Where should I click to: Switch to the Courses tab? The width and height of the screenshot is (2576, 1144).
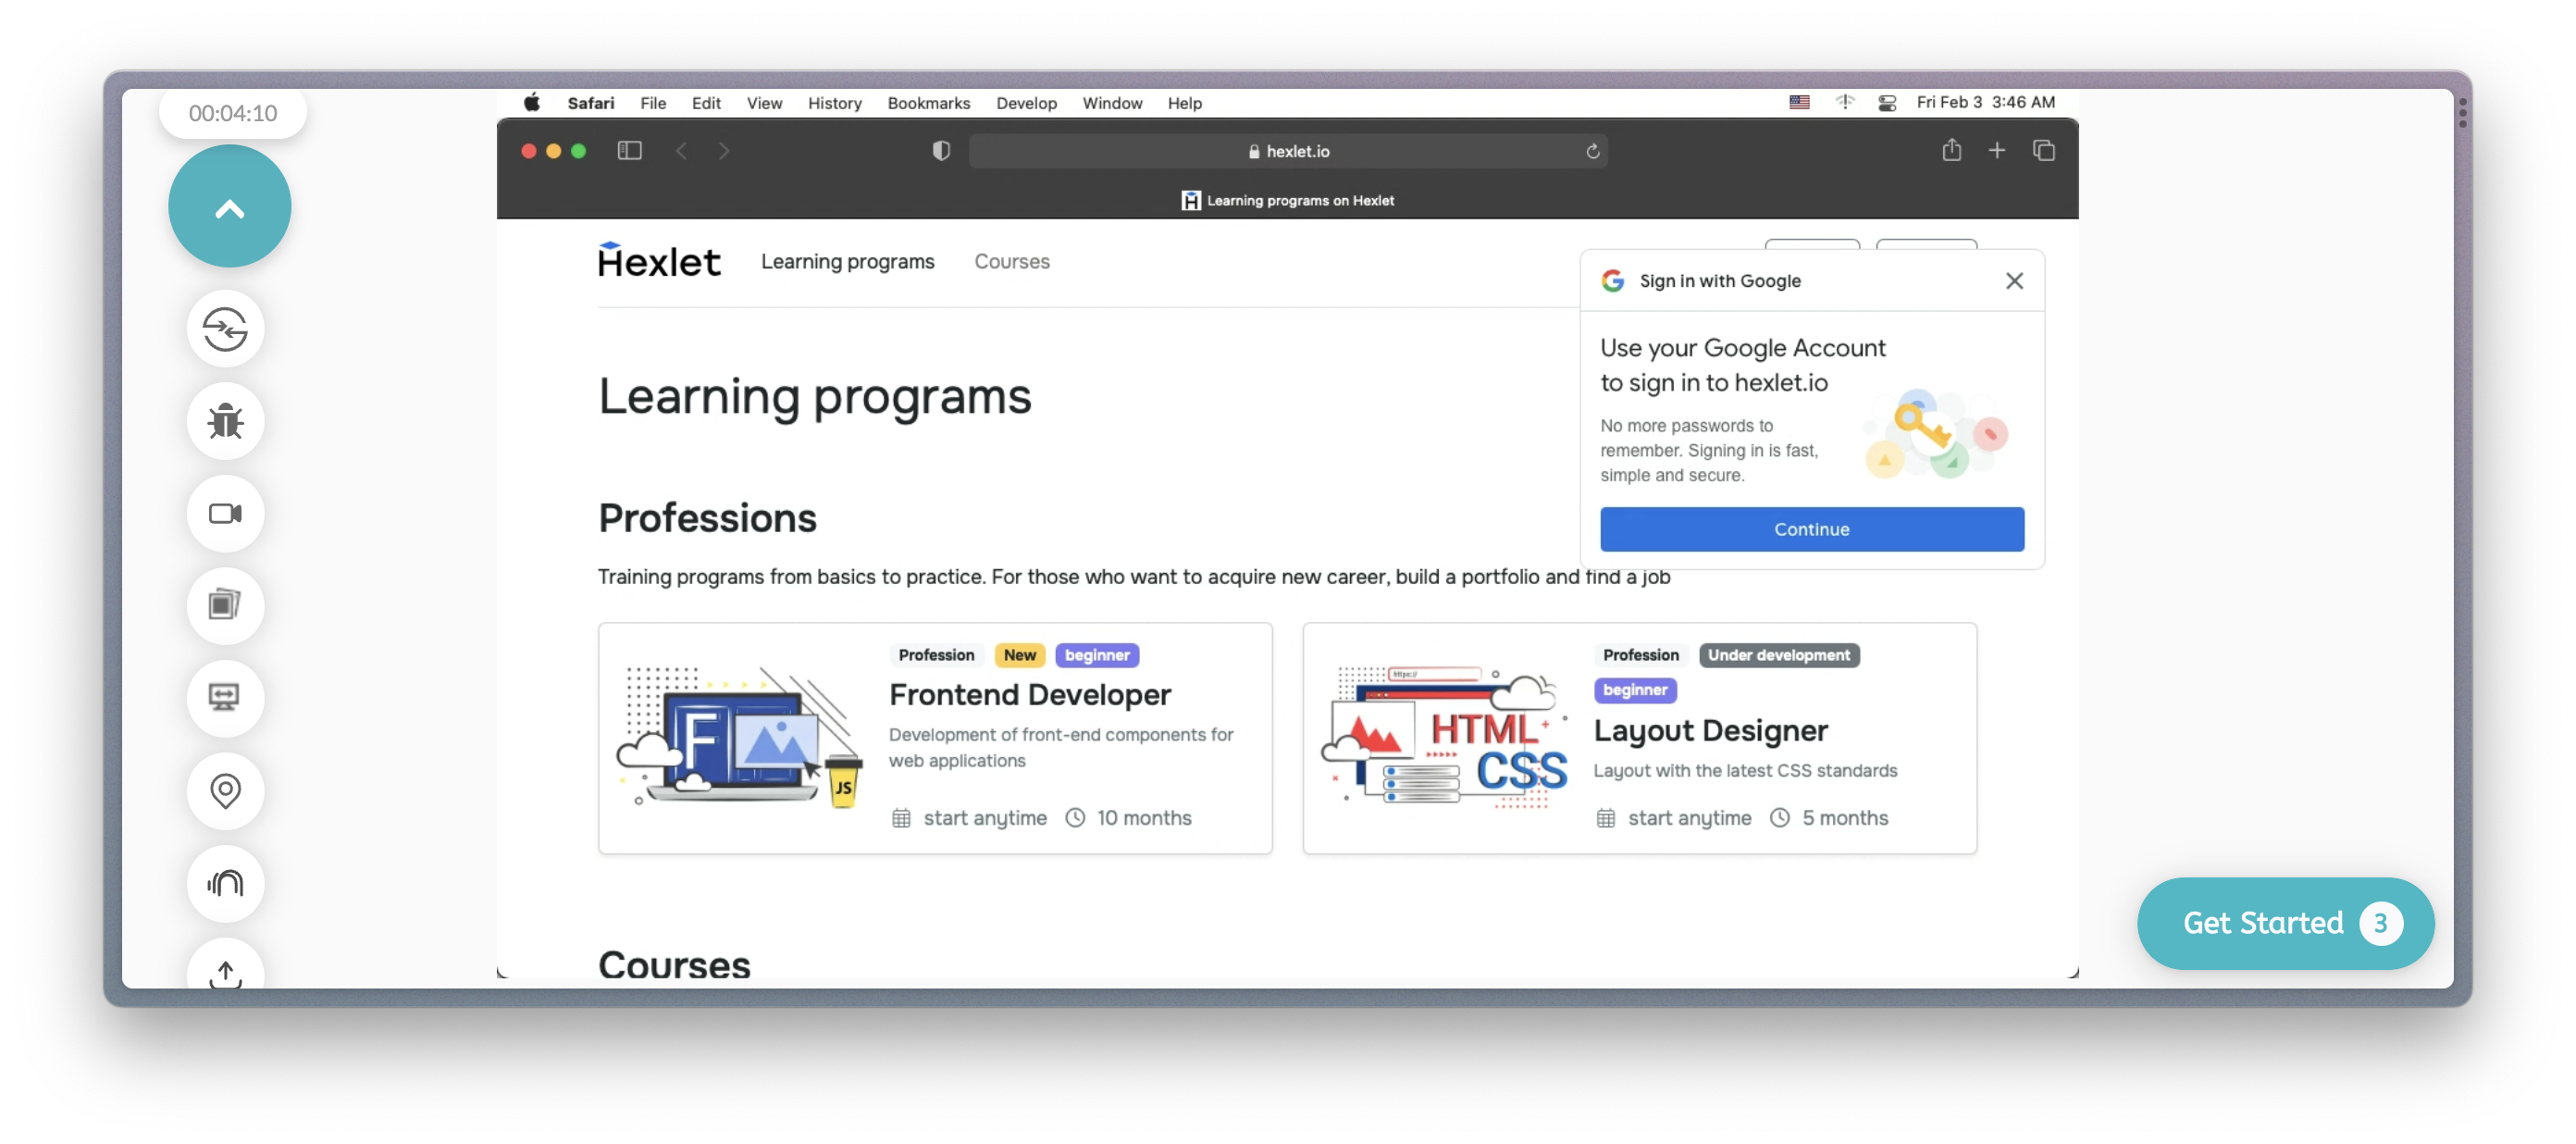pos(1012,261)
